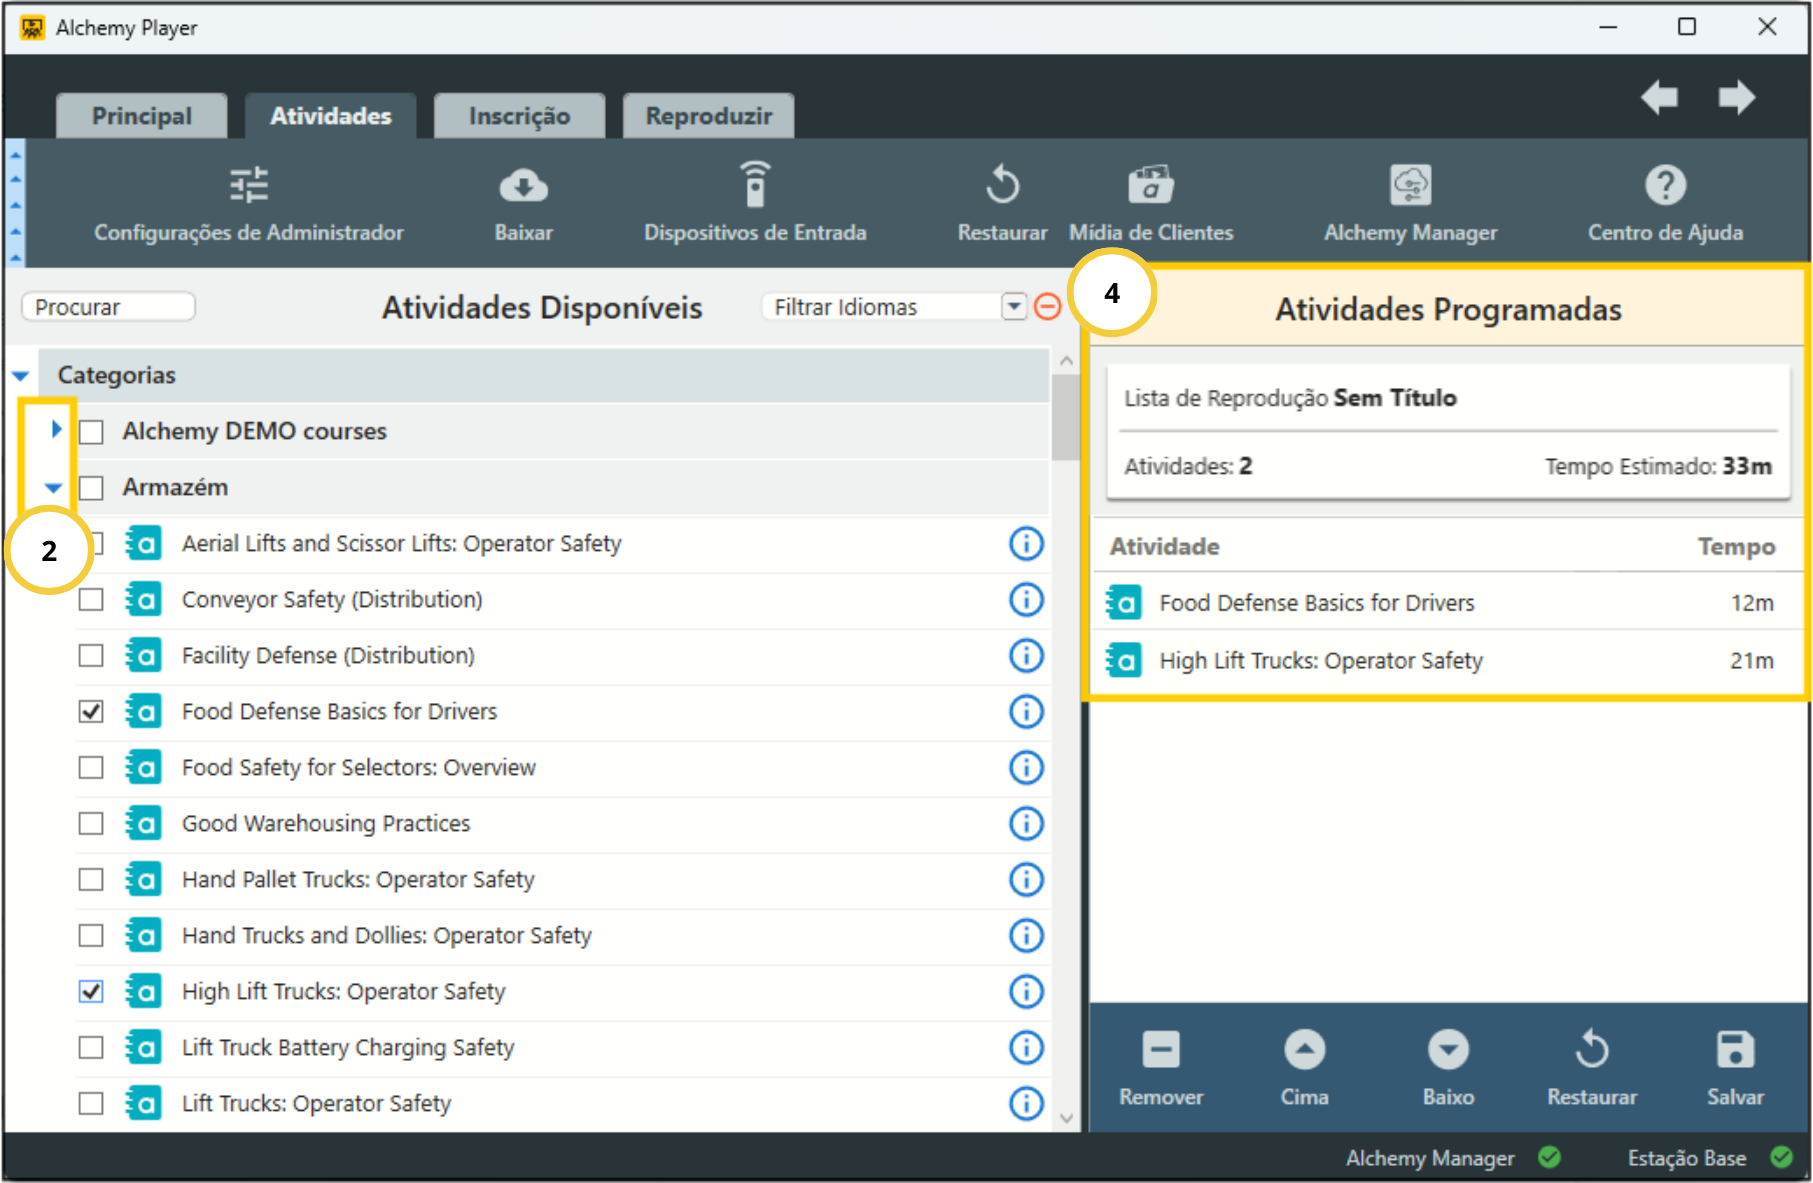Expand Alchemy DEMO courses category
1813x1183 pixels.
coord(56,430)
